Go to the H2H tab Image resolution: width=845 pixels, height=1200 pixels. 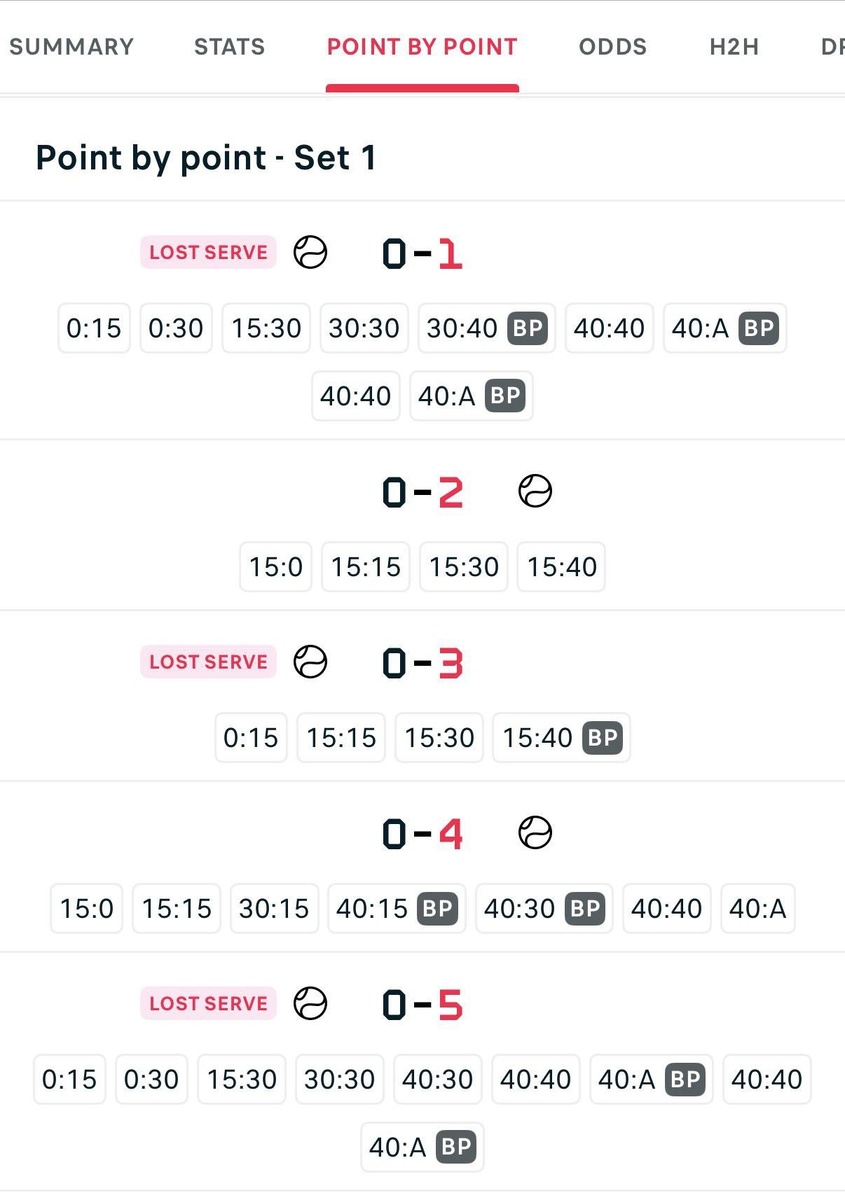(x=734, y=46)
